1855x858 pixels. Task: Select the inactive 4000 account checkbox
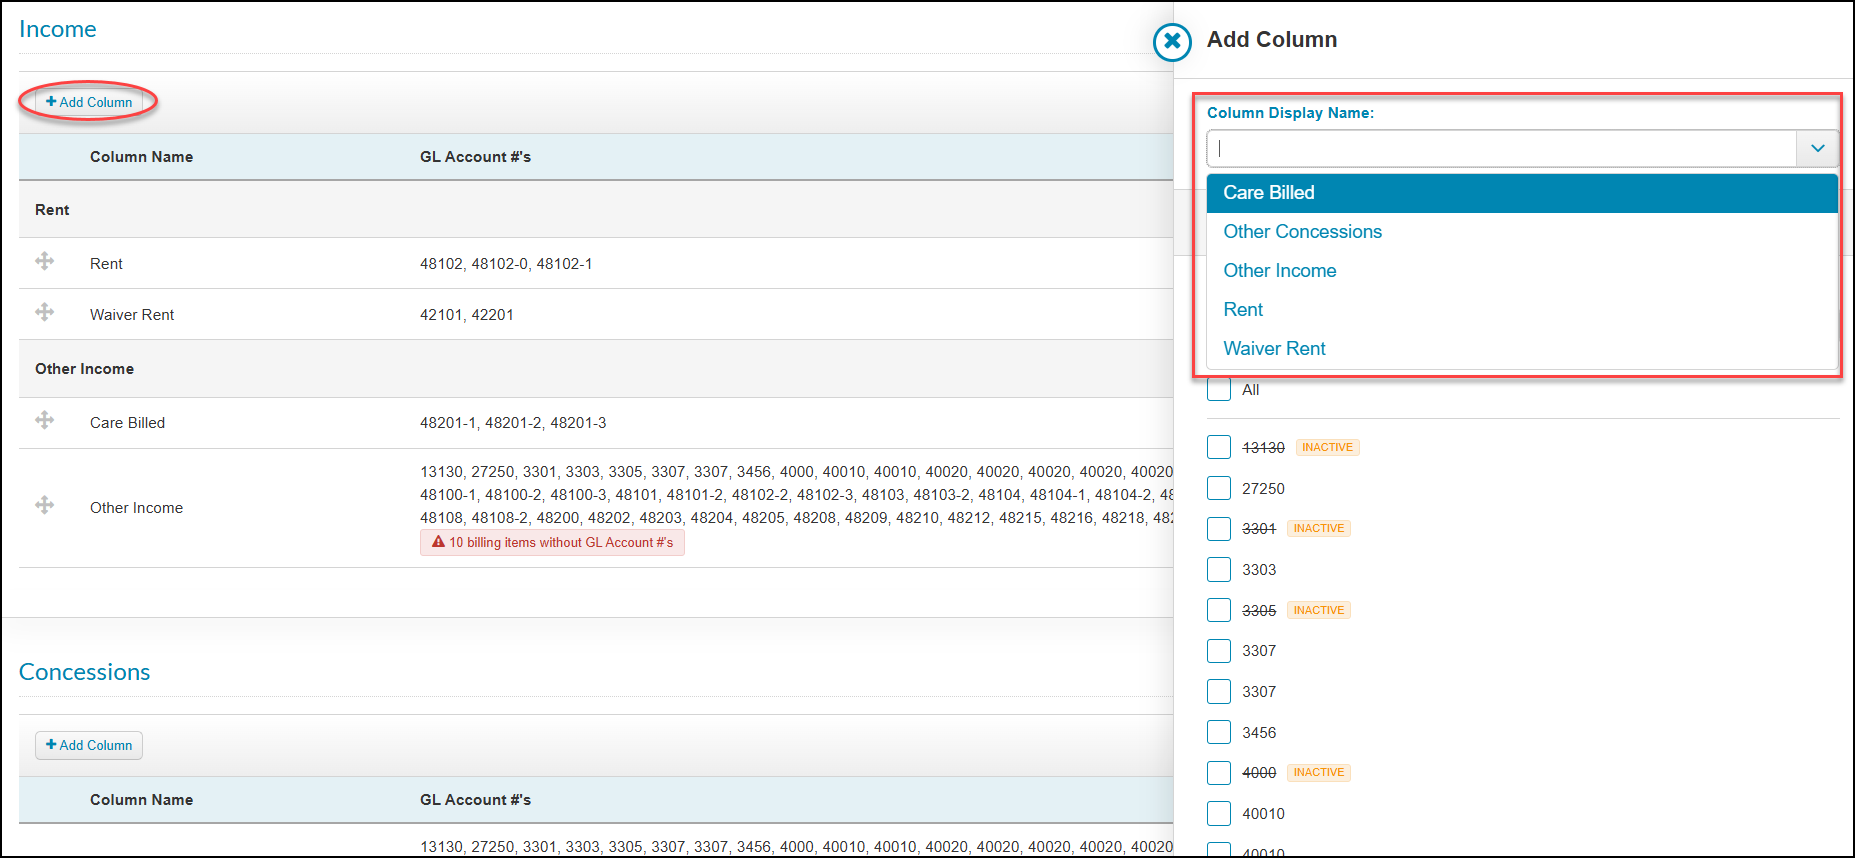pyautogui.click(x=1219, y=772)
